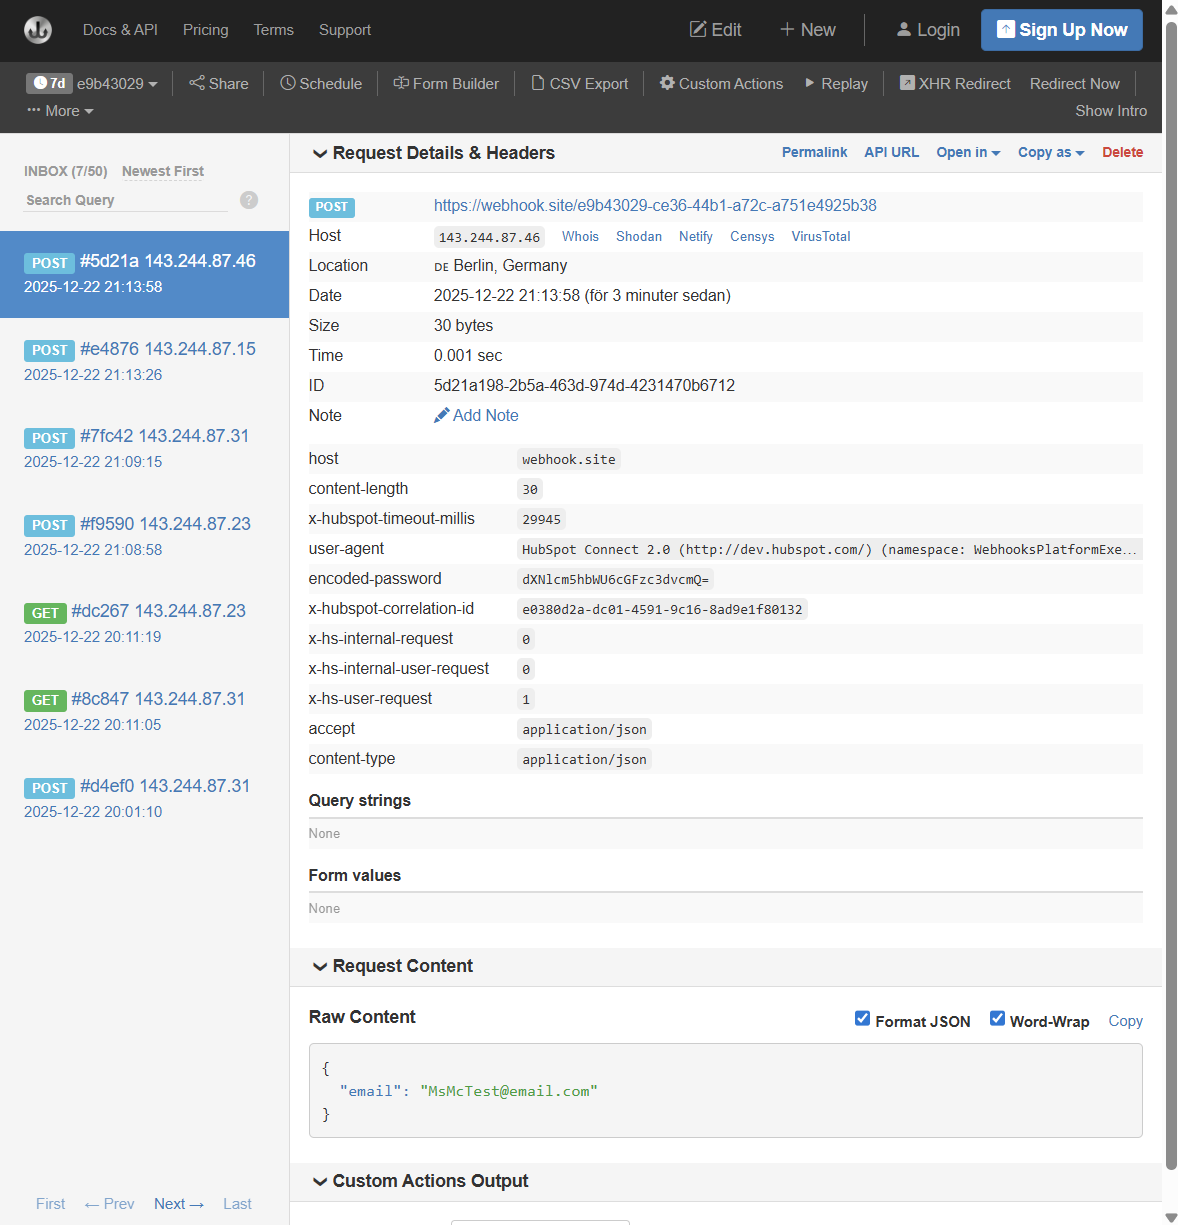Open the Schedule clock icon
The width and height of the screenshot is (1178, 1225).
click(286, 84)
